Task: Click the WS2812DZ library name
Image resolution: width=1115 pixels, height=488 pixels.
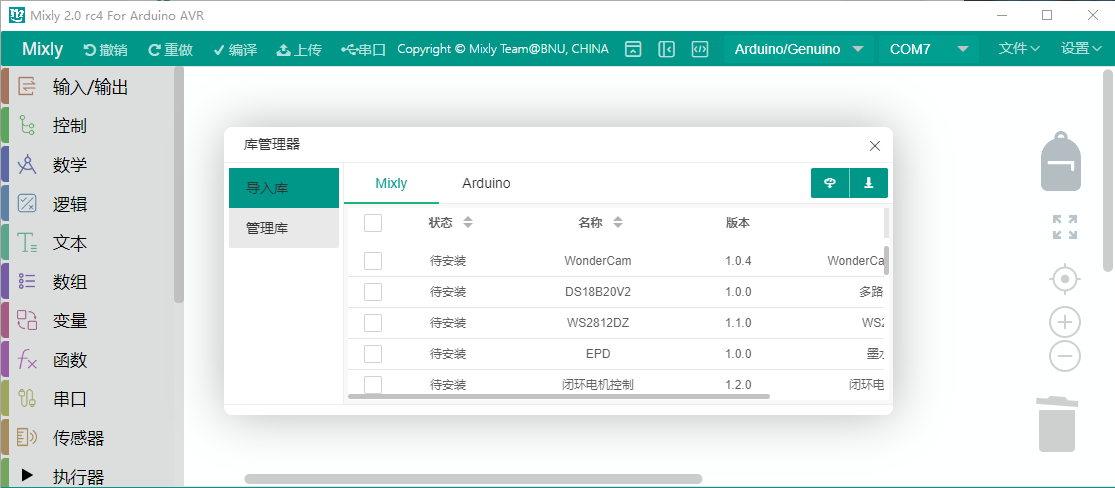Action: point(597,323)
